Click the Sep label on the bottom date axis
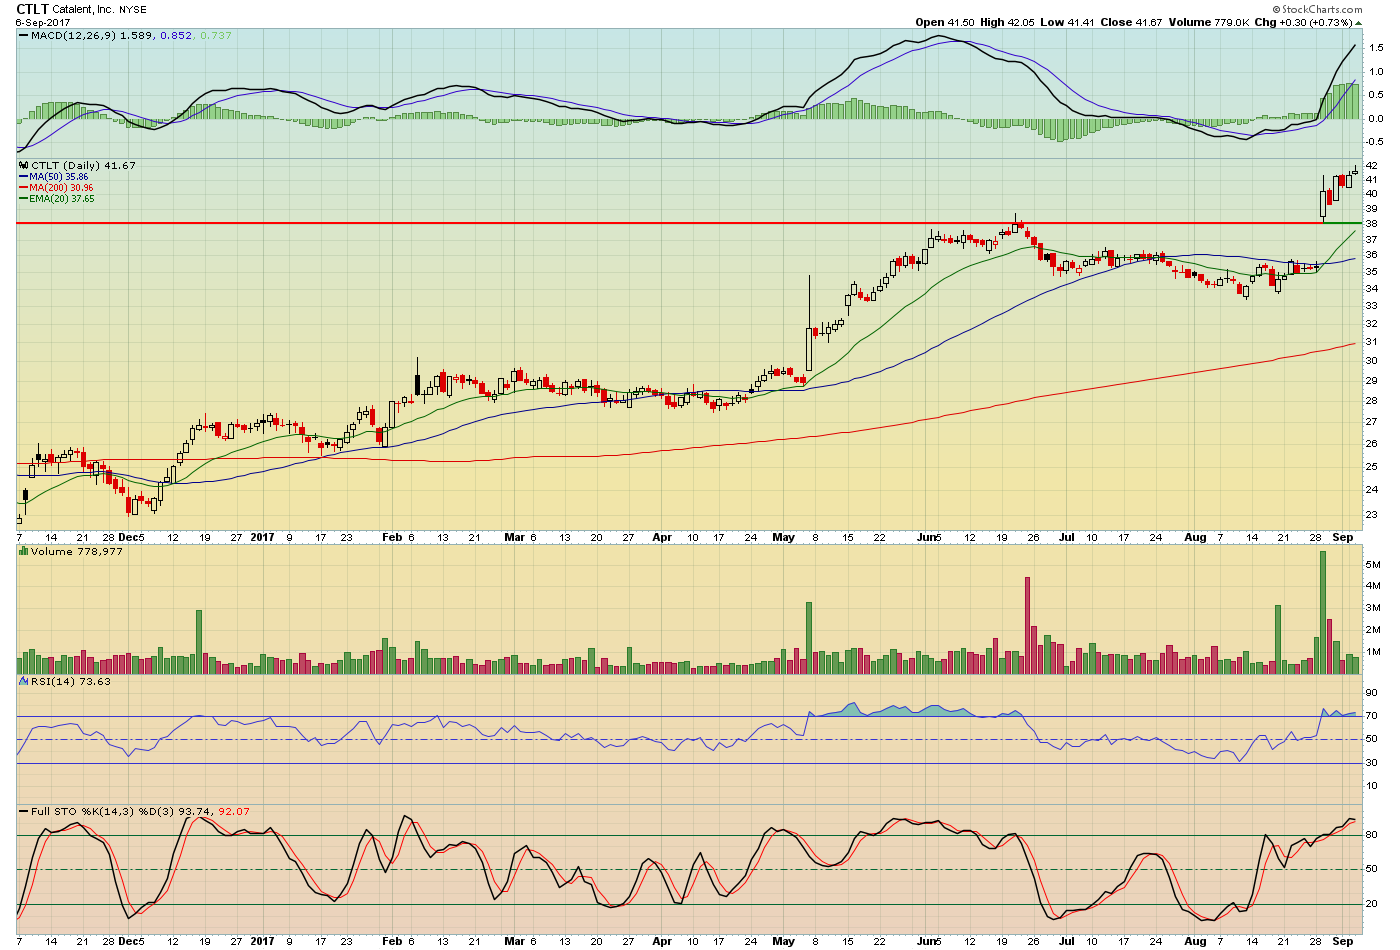This screenshot has width=1400, height=950. pos(1342,941)
